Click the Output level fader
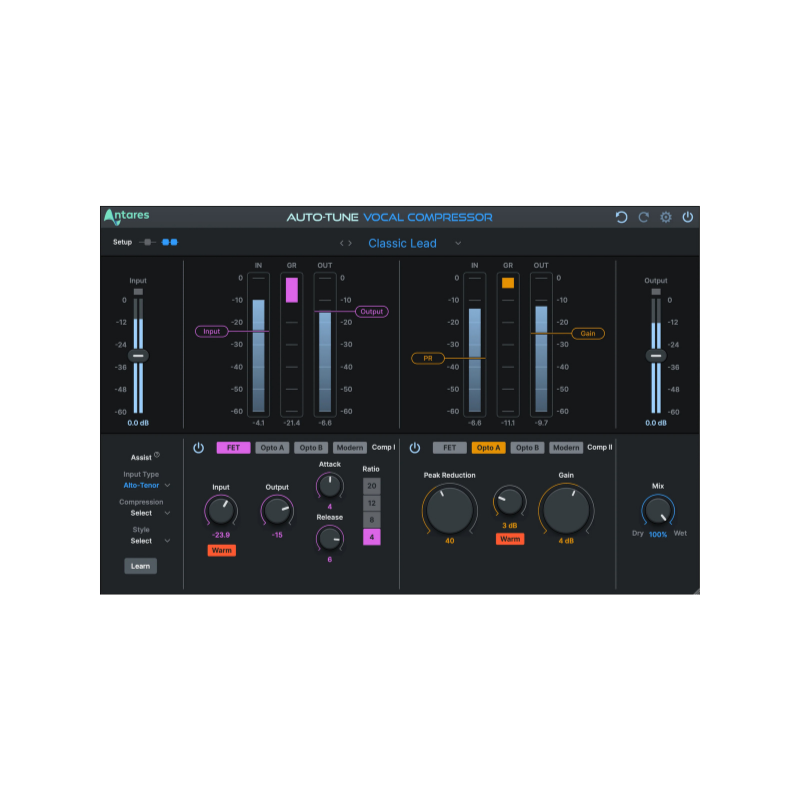800x800 pixels. [655, 355]
